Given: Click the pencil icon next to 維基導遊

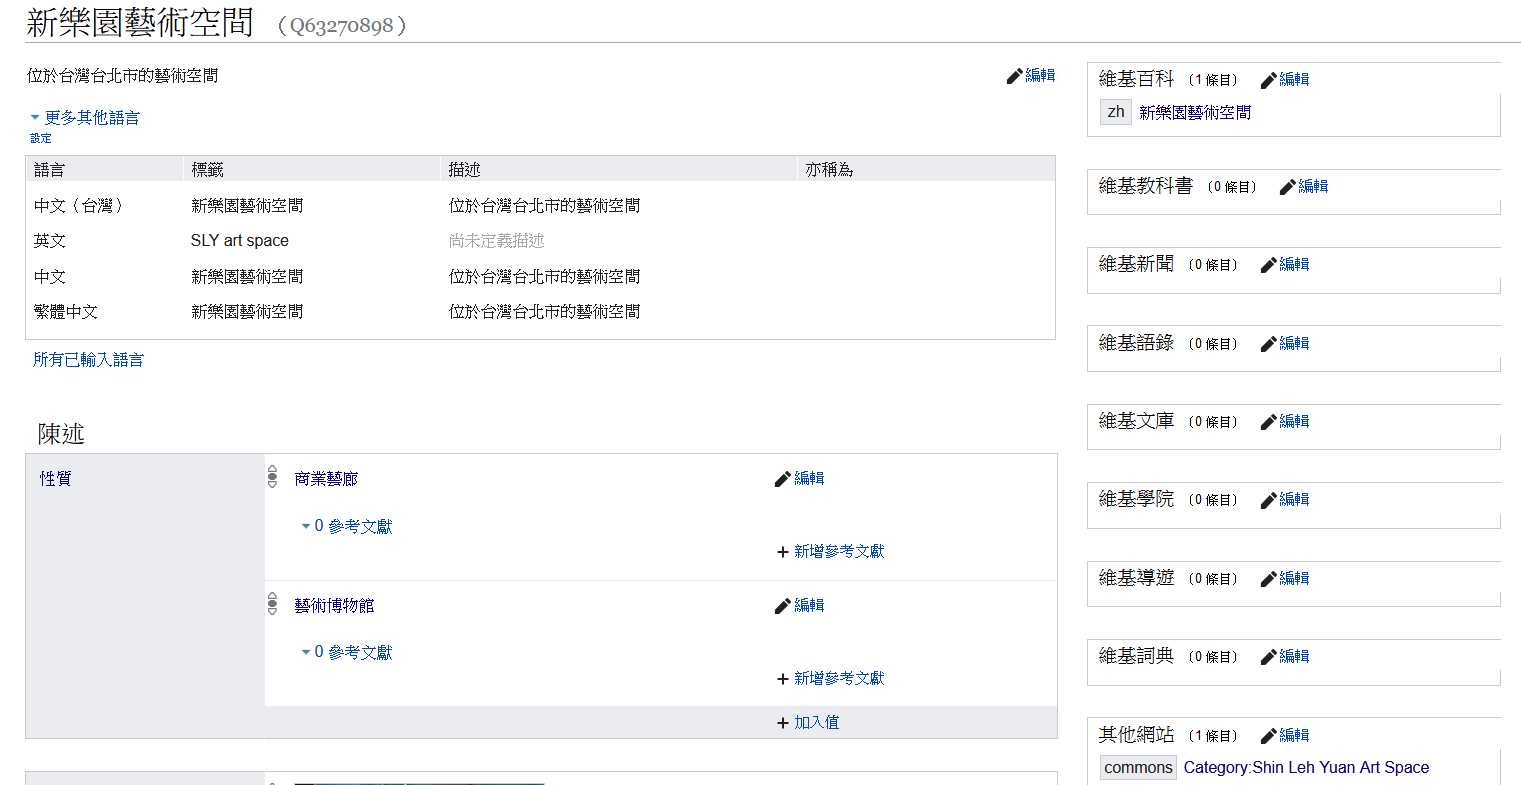Looking at the screenshot, I should 1269,579.
